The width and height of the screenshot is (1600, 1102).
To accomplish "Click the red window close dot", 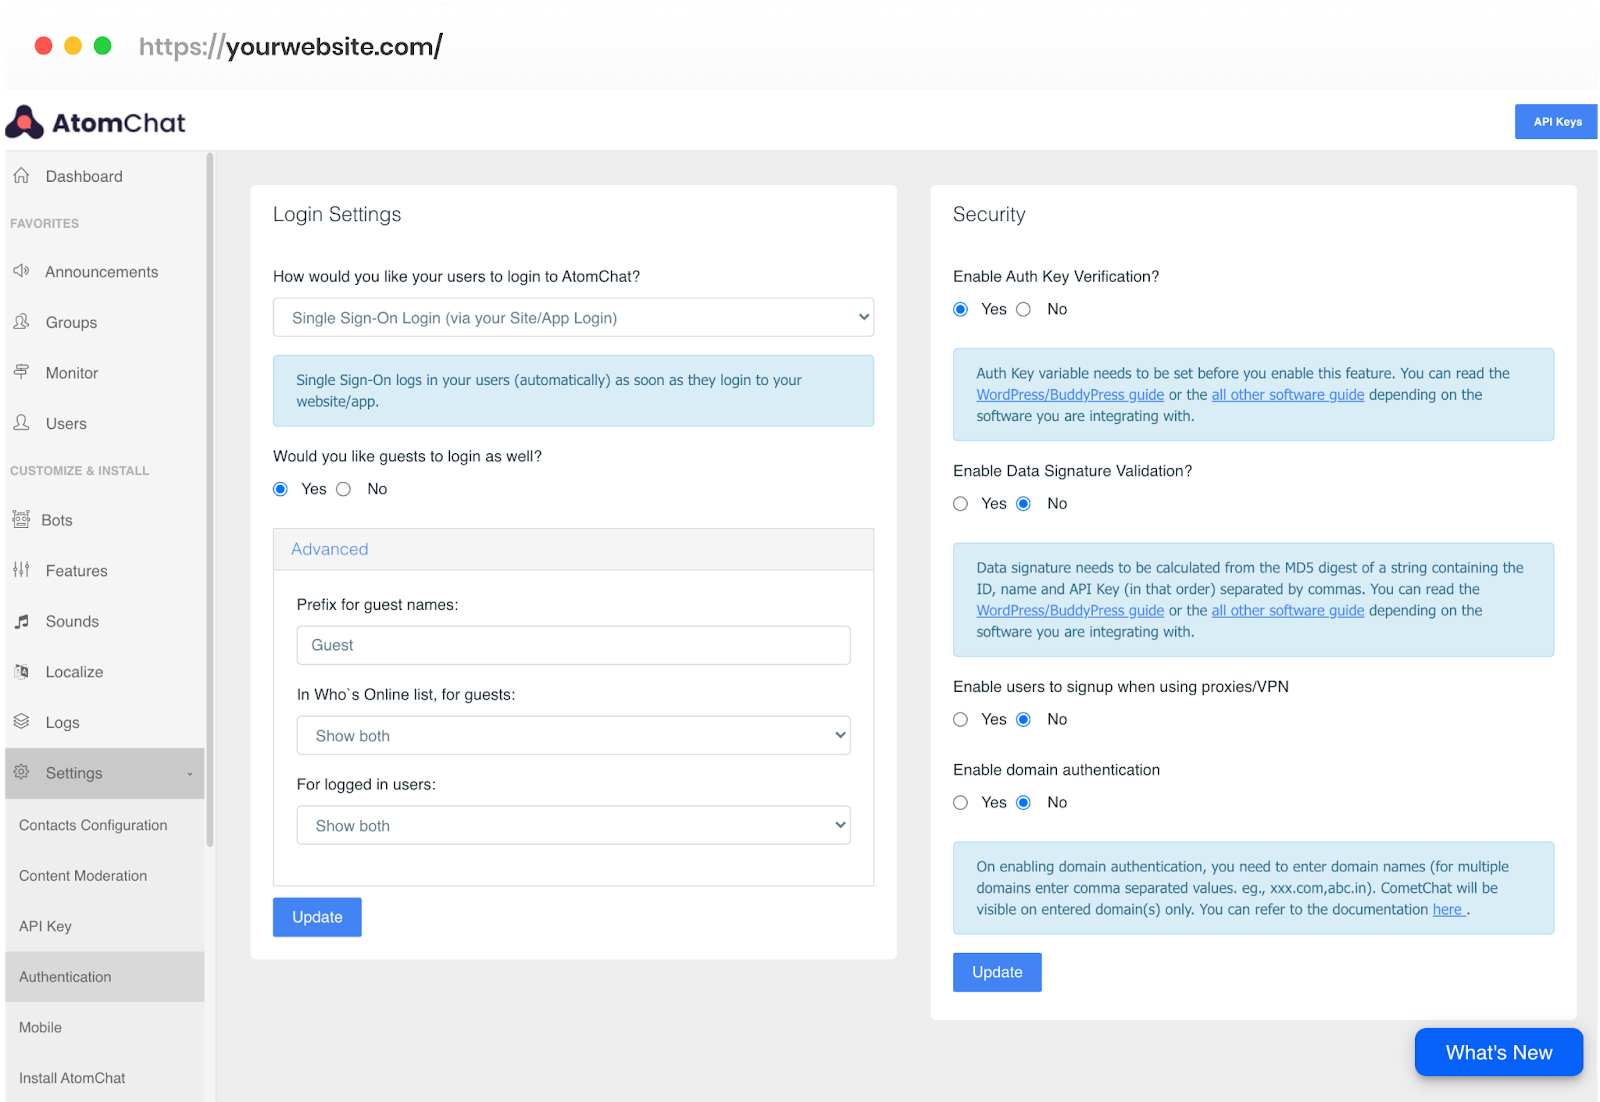I will coord(43,45).
